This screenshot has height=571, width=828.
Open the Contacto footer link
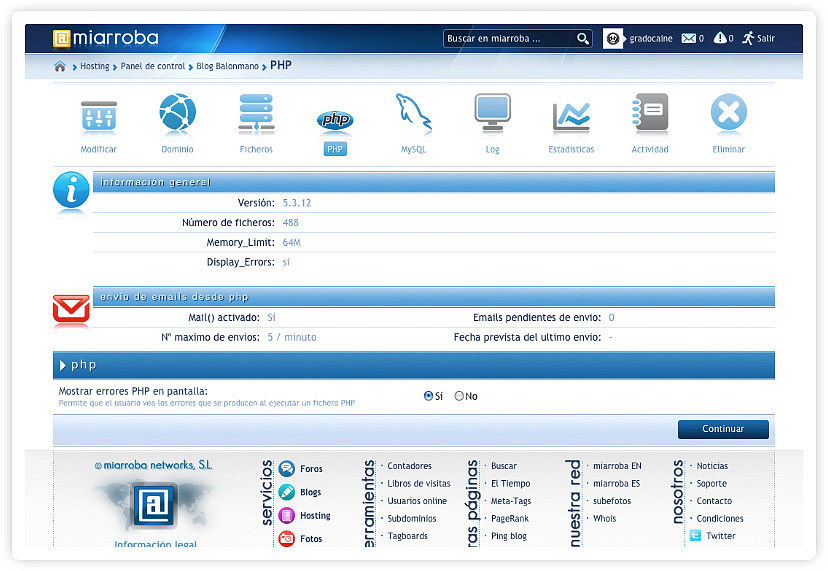(x=714, y=501)
